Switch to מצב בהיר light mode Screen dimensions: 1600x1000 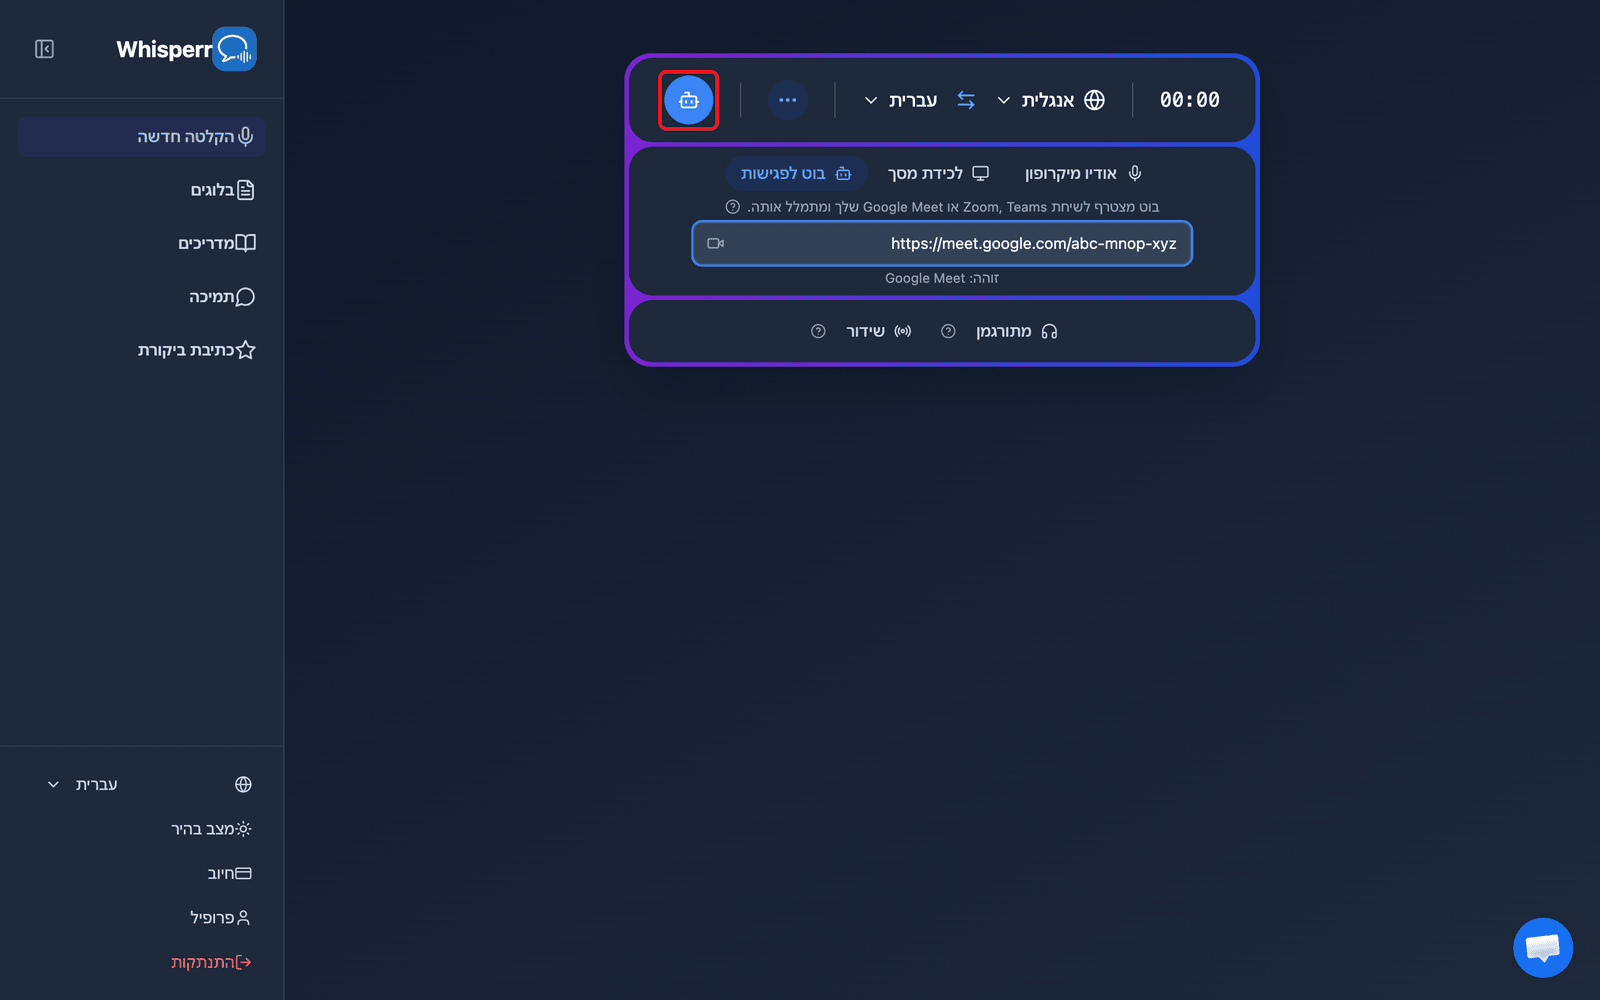tap(211, 829)
